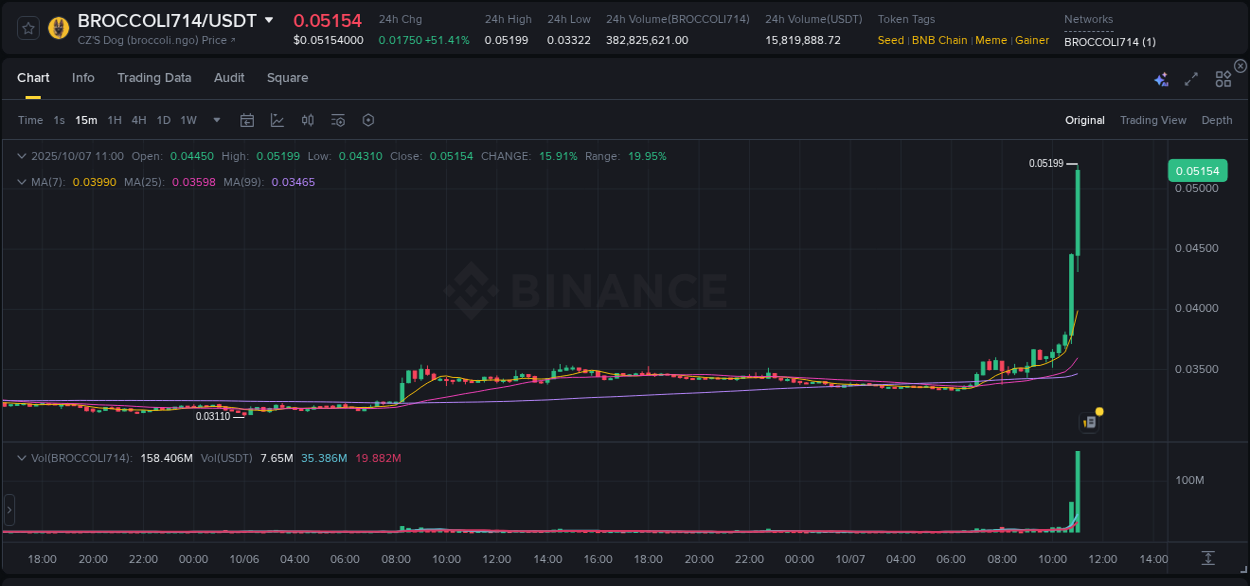Expand the left side panel arrow
The width and height of the screenshot is (1250, 586).
(x=9, y=510)
